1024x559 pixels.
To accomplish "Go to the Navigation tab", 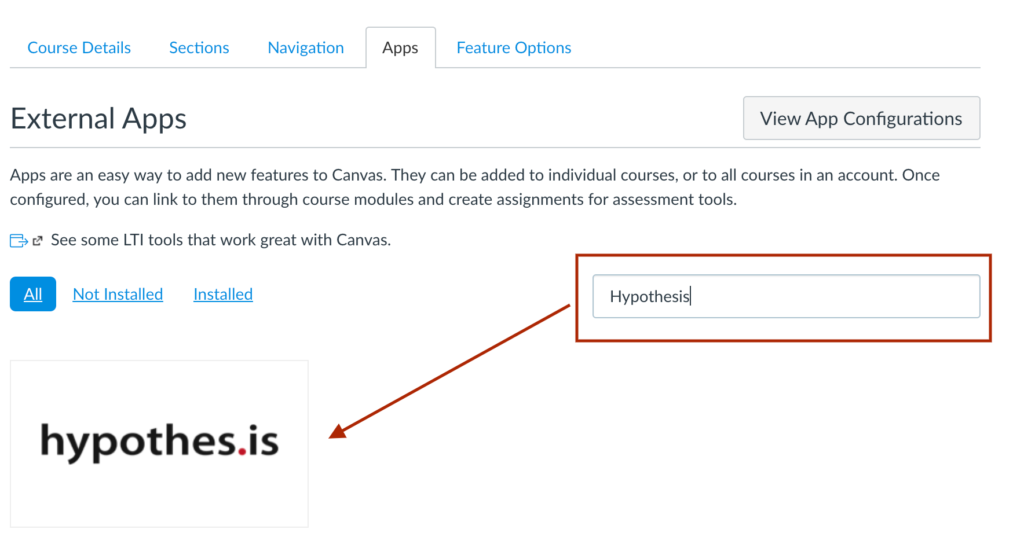I will point(306,48).
